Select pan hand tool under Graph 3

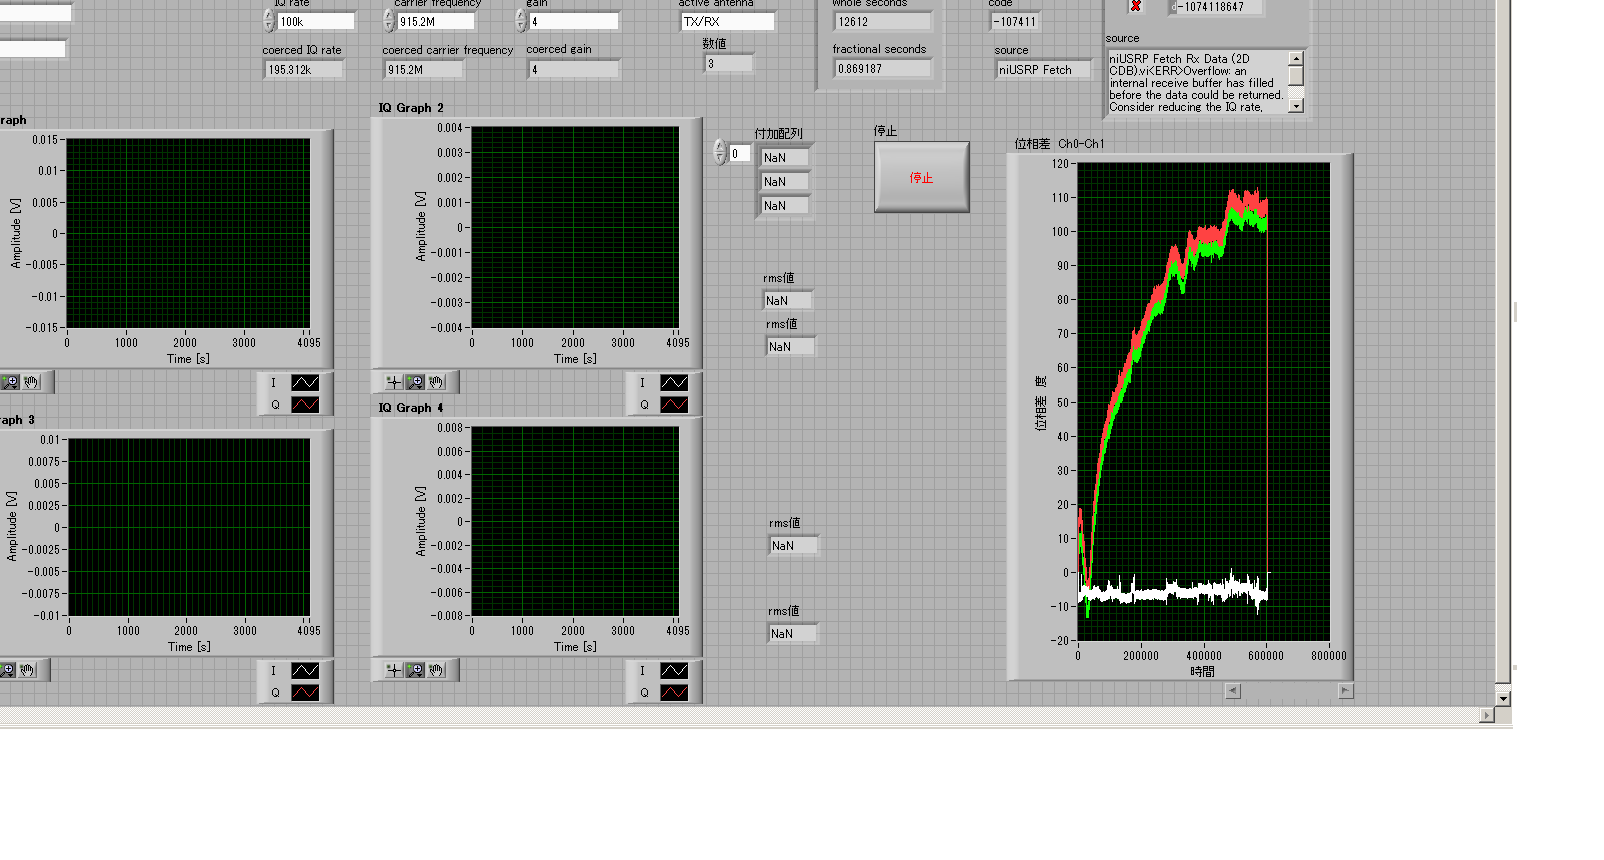coord(28,670)
